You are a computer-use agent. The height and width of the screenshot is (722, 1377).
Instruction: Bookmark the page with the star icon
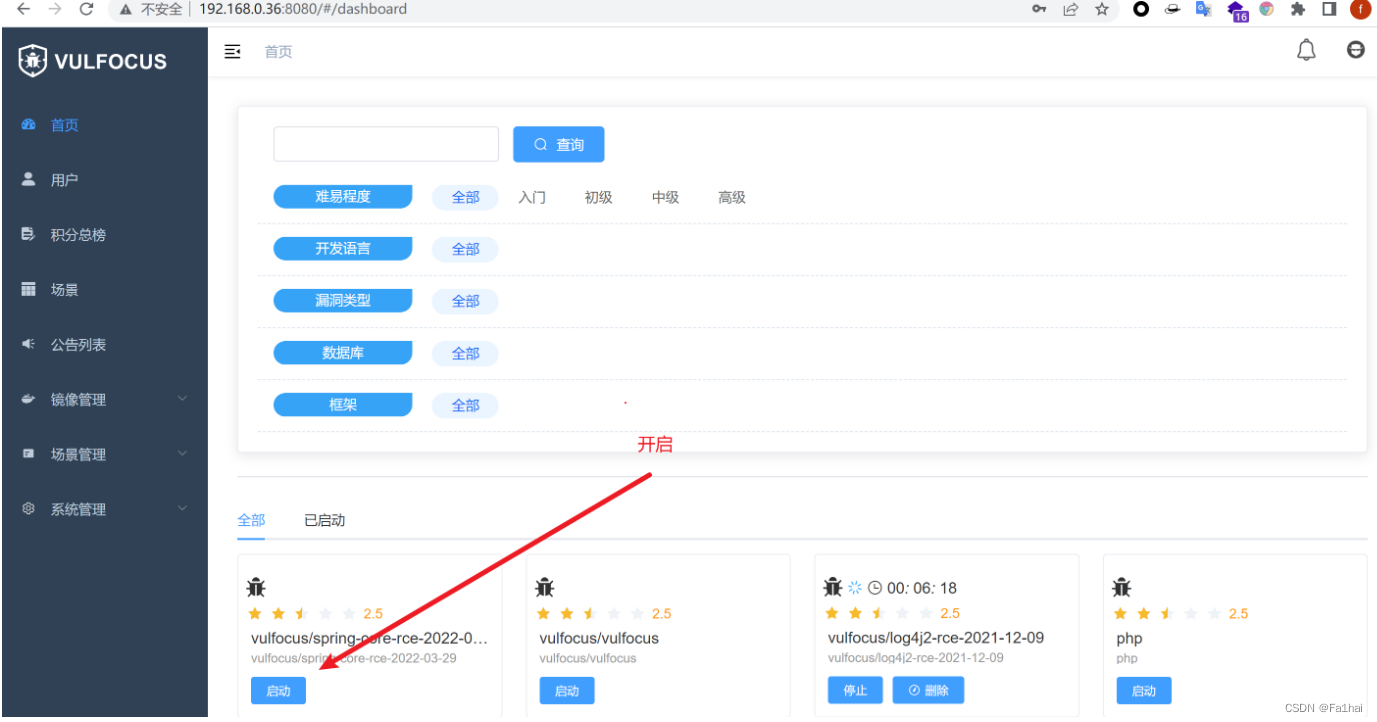coord(1102,9)
